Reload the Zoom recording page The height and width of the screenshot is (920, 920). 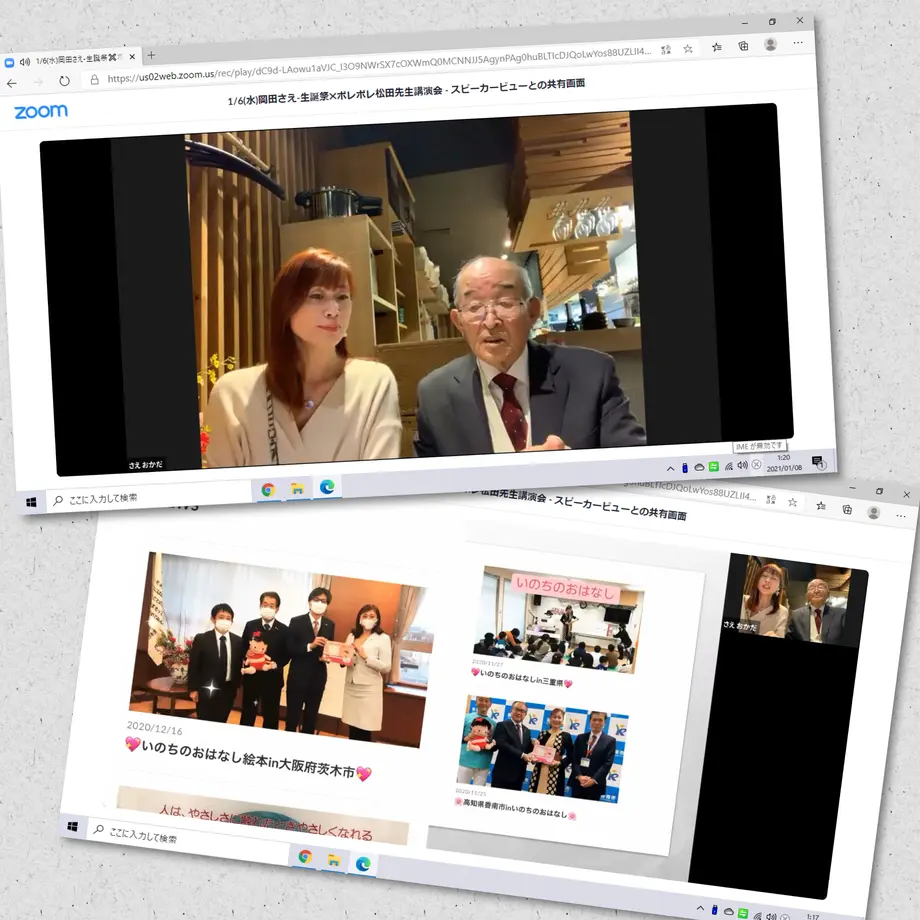65,81
